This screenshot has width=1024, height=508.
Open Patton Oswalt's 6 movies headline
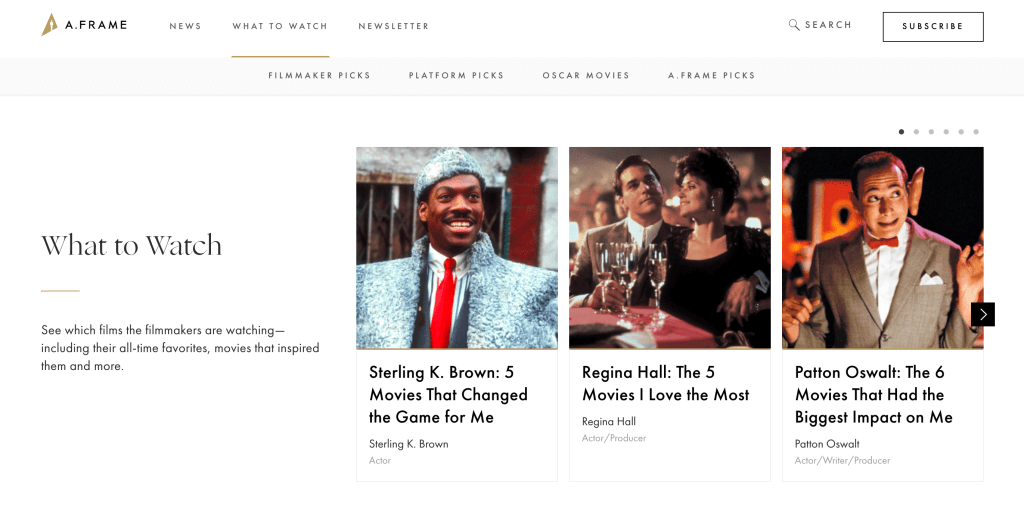tap(873, 394)
